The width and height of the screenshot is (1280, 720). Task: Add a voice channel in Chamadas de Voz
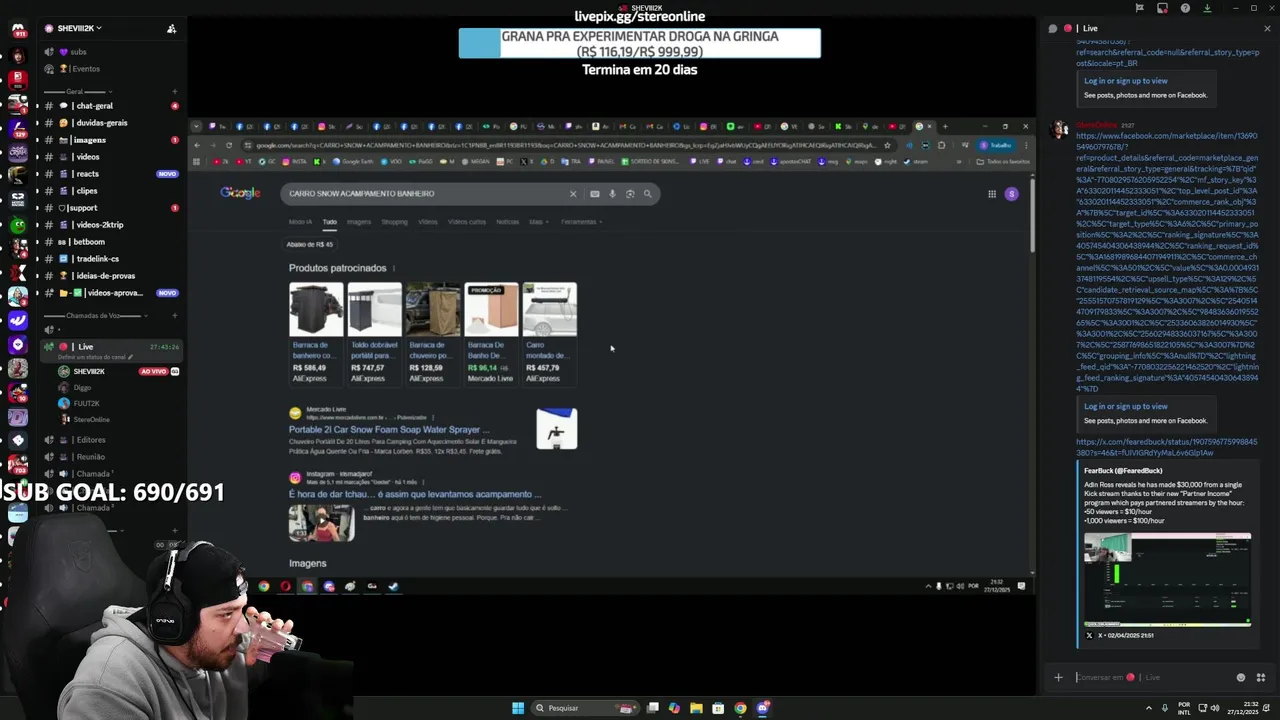[174, 316]
